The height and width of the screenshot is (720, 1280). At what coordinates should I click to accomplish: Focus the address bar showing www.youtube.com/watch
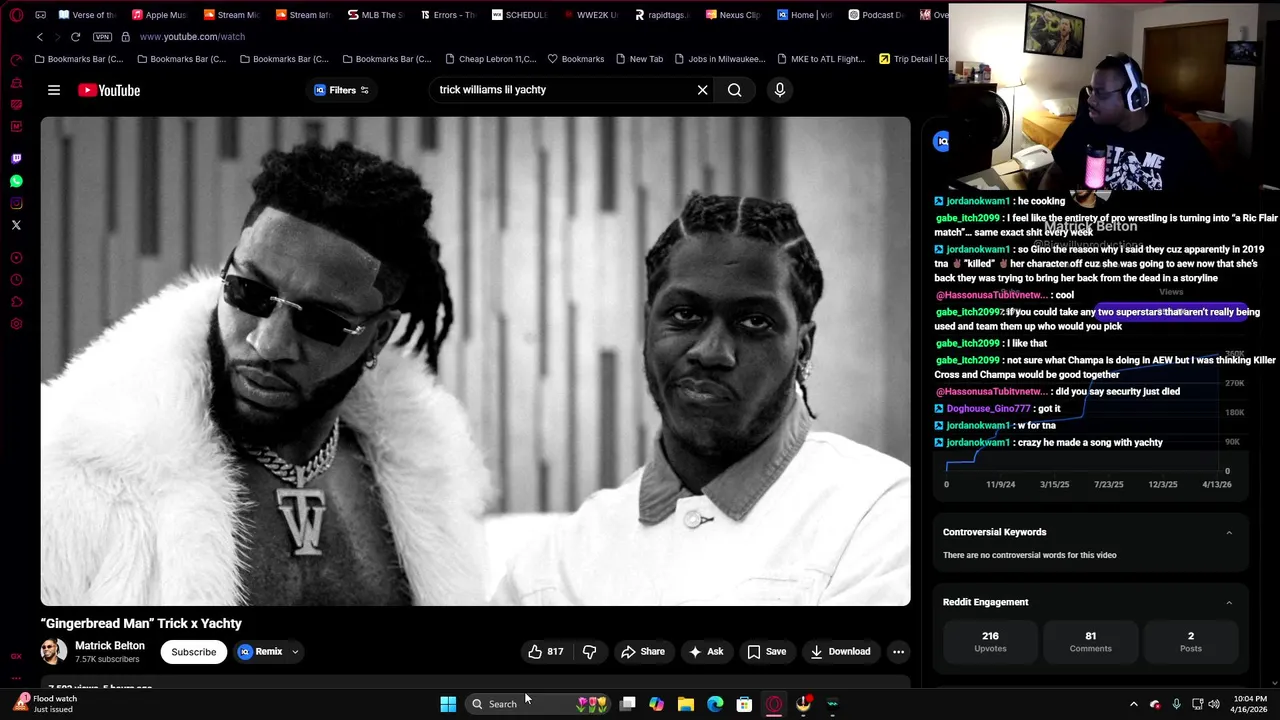pos(192,37)
